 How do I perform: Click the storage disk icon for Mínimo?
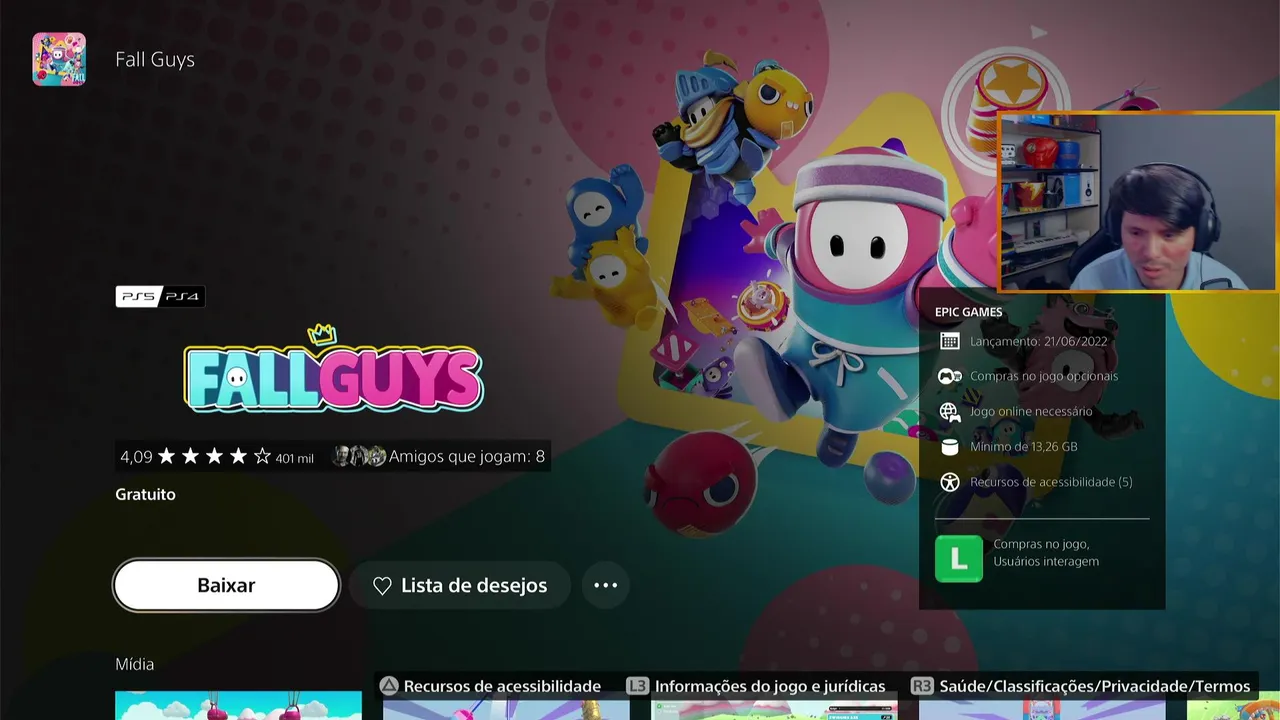coord(949,447)
